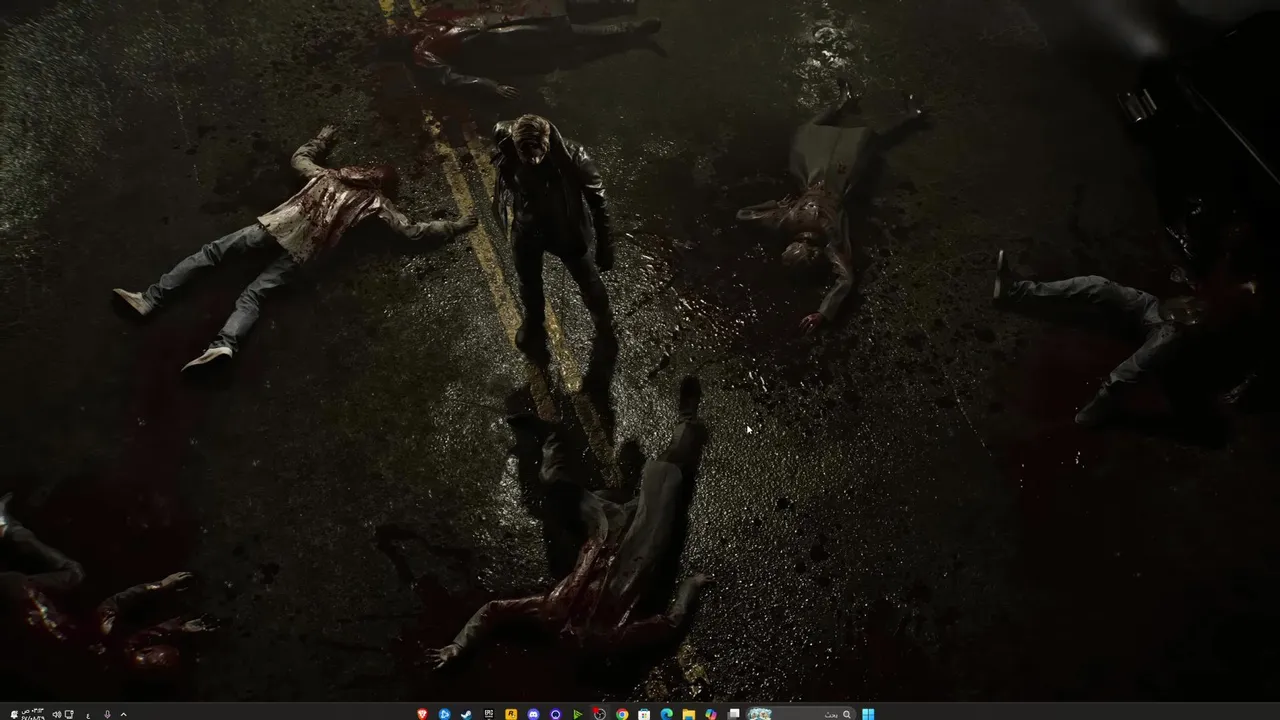
Task: Open the volume speaker tray icon
Action: tap(57, 714)
